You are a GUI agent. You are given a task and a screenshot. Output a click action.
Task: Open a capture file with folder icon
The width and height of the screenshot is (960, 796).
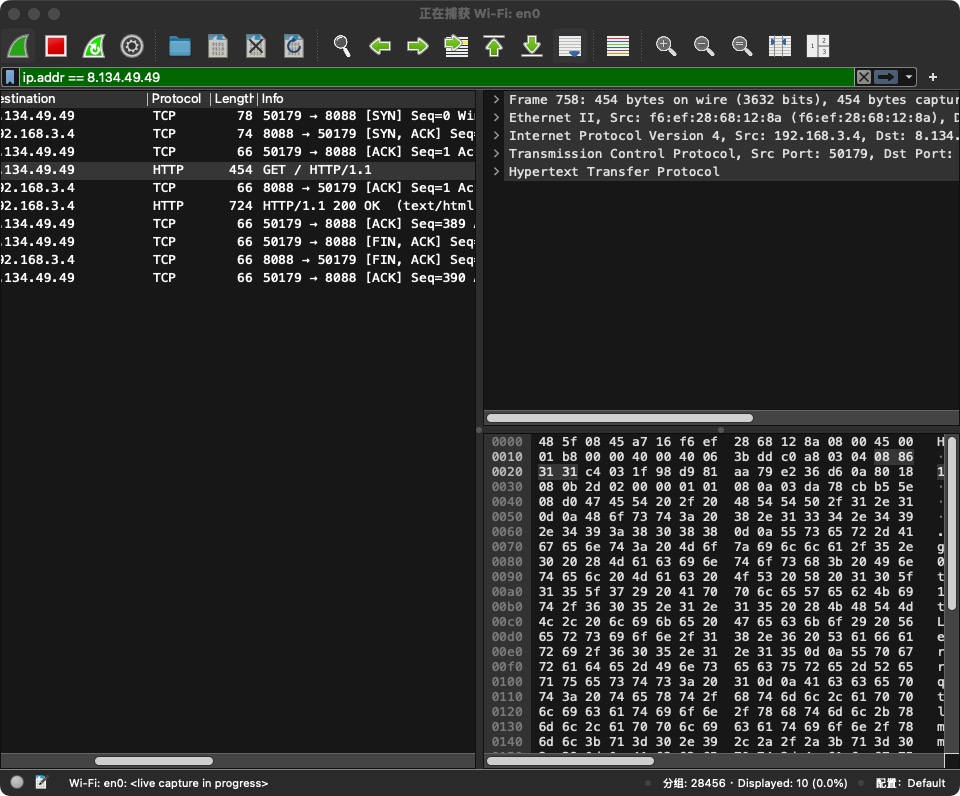coord(179,46)
